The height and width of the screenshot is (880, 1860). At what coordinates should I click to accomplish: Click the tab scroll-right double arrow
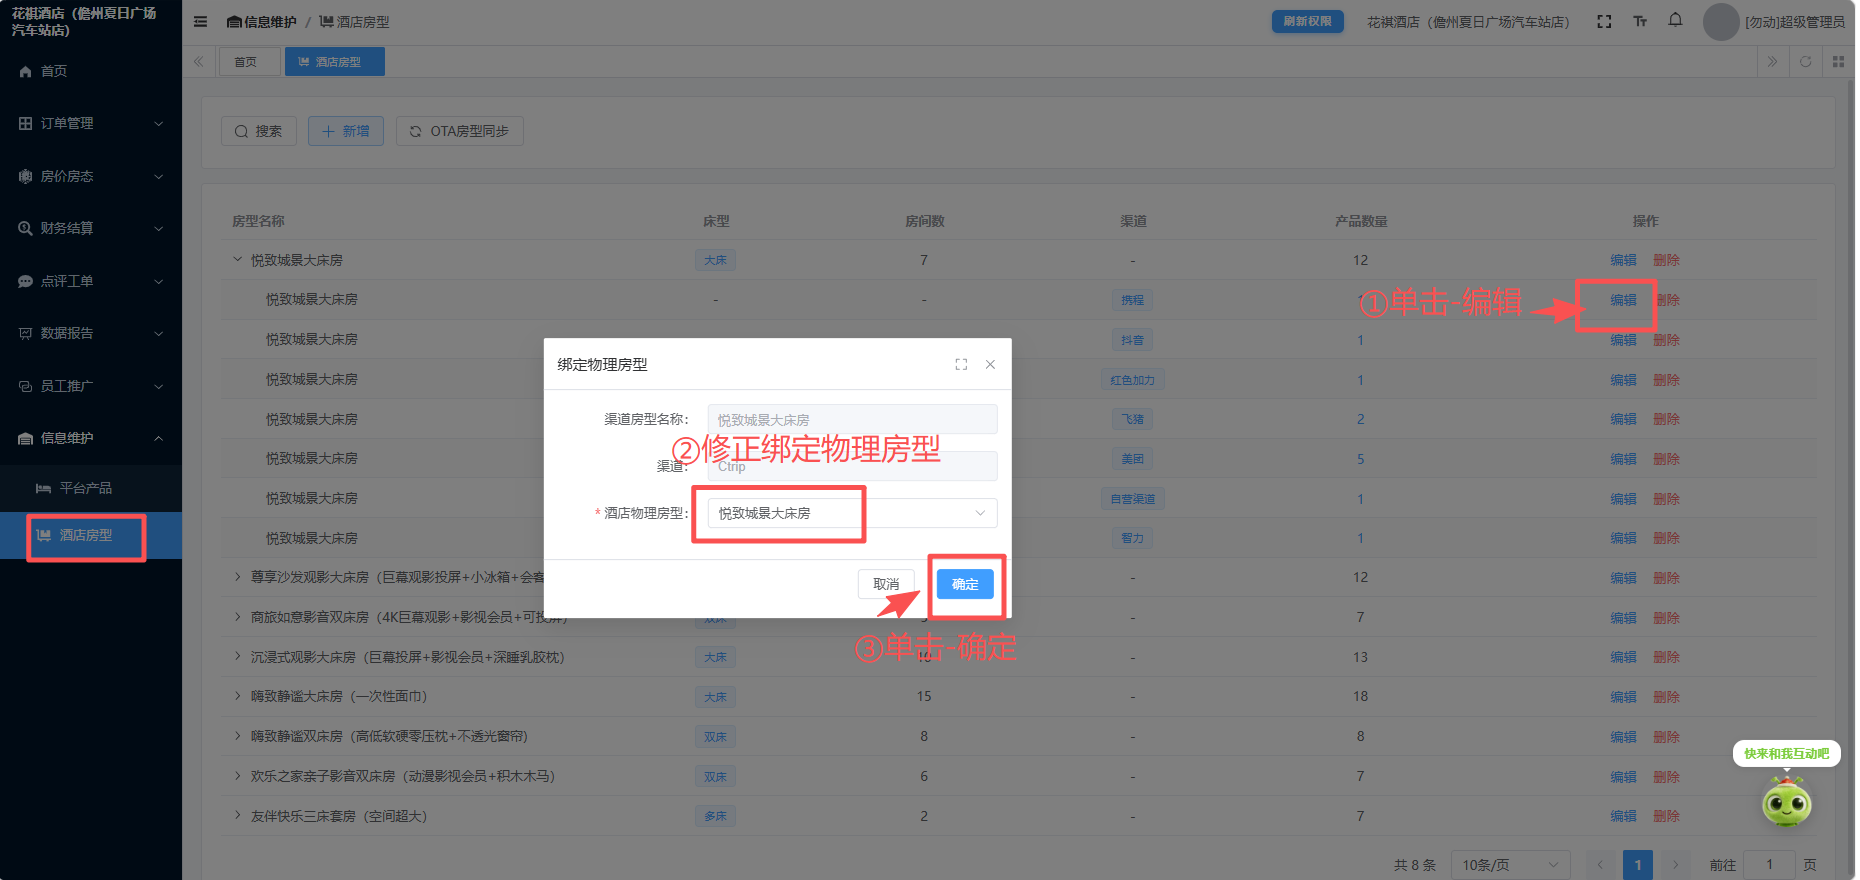(1772, 62)
